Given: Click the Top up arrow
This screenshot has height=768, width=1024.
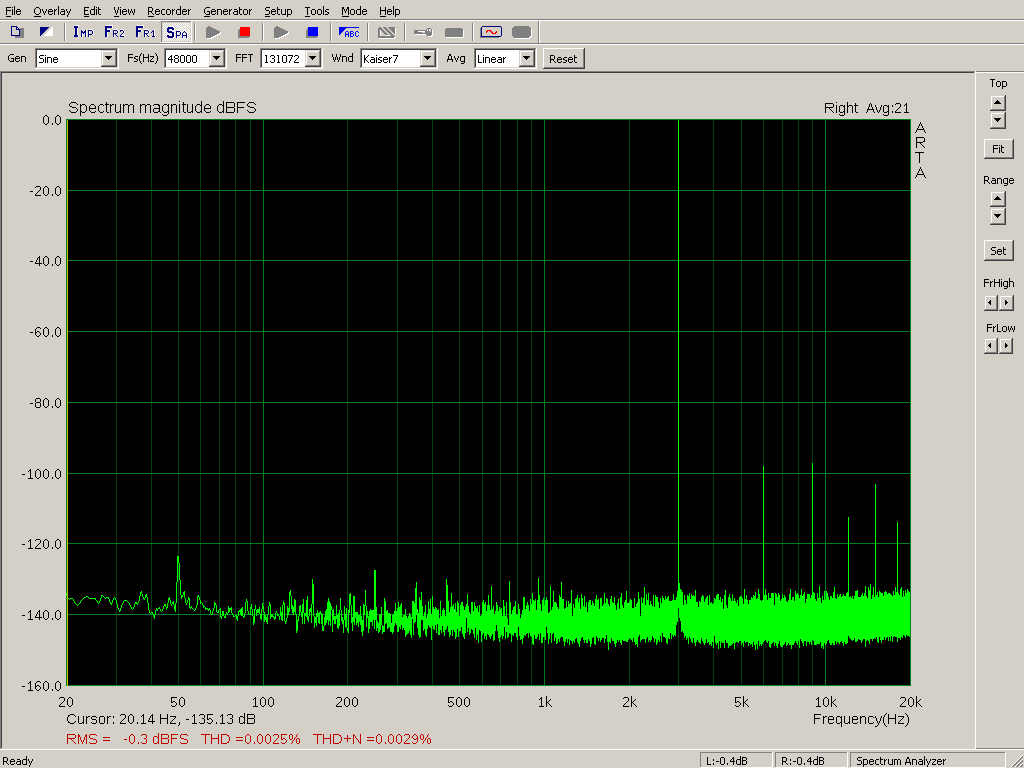Looking at the screenshot, I should click(x=997, y=103).
